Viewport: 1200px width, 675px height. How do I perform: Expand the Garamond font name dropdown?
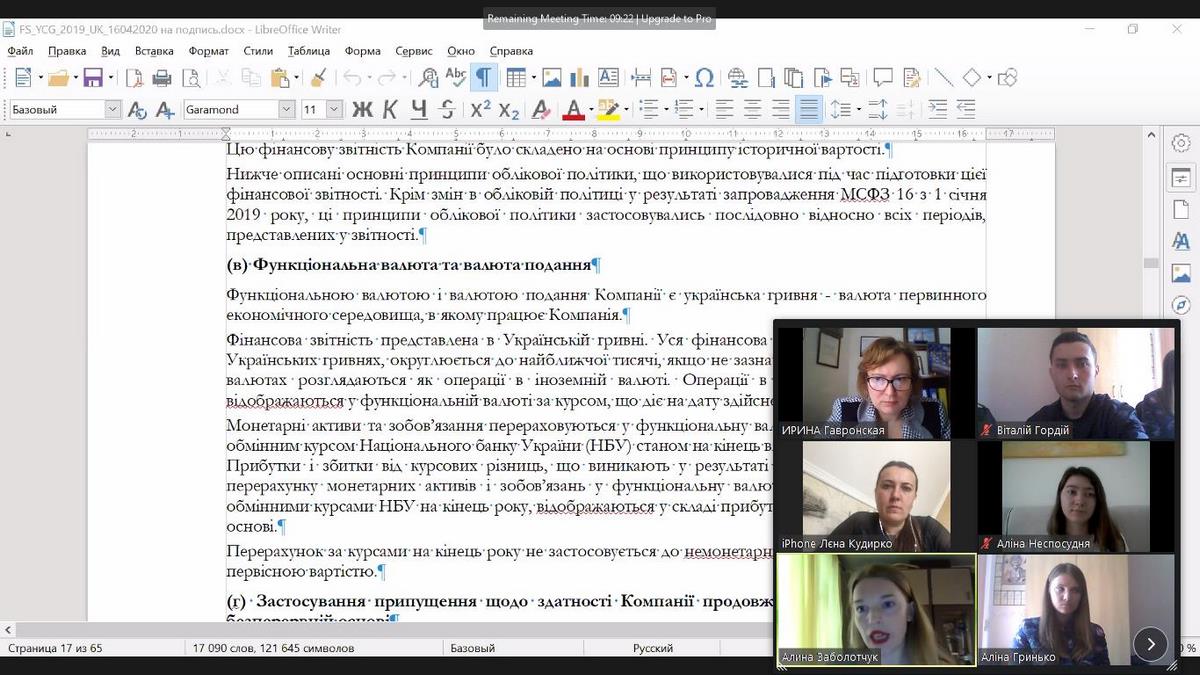(x=287, y=109)
